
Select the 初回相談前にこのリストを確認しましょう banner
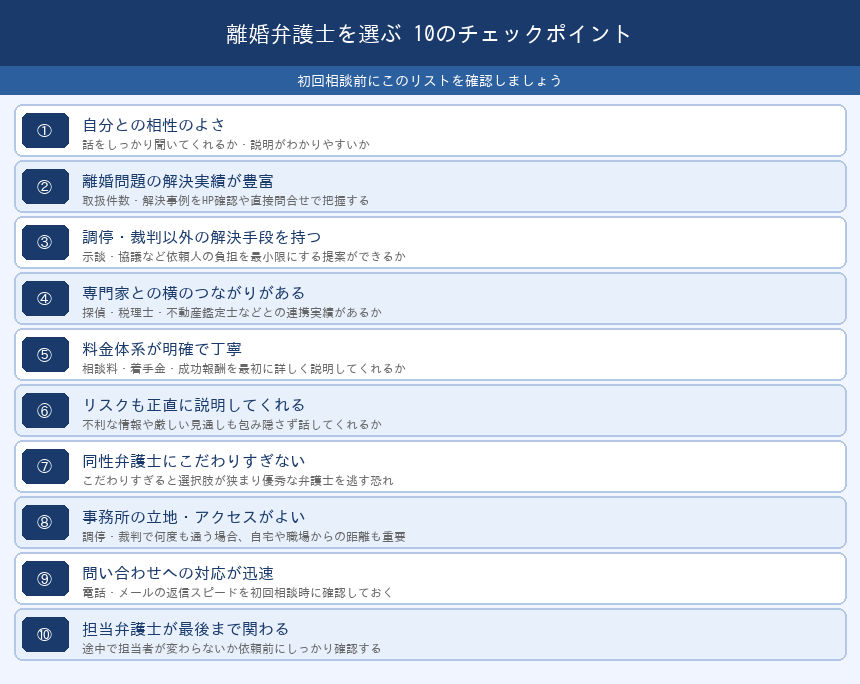click(x=430, y=80)
